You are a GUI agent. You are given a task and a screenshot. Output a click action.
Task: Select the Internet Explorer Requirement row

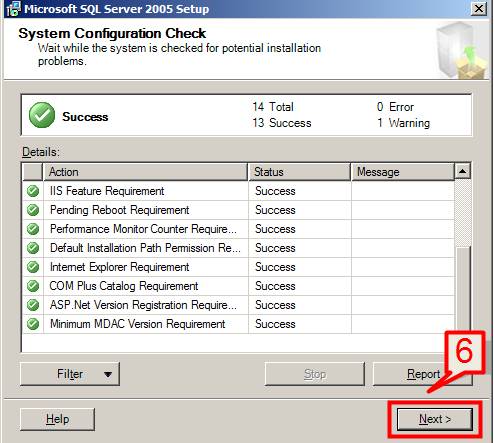[x=238, y=267]
